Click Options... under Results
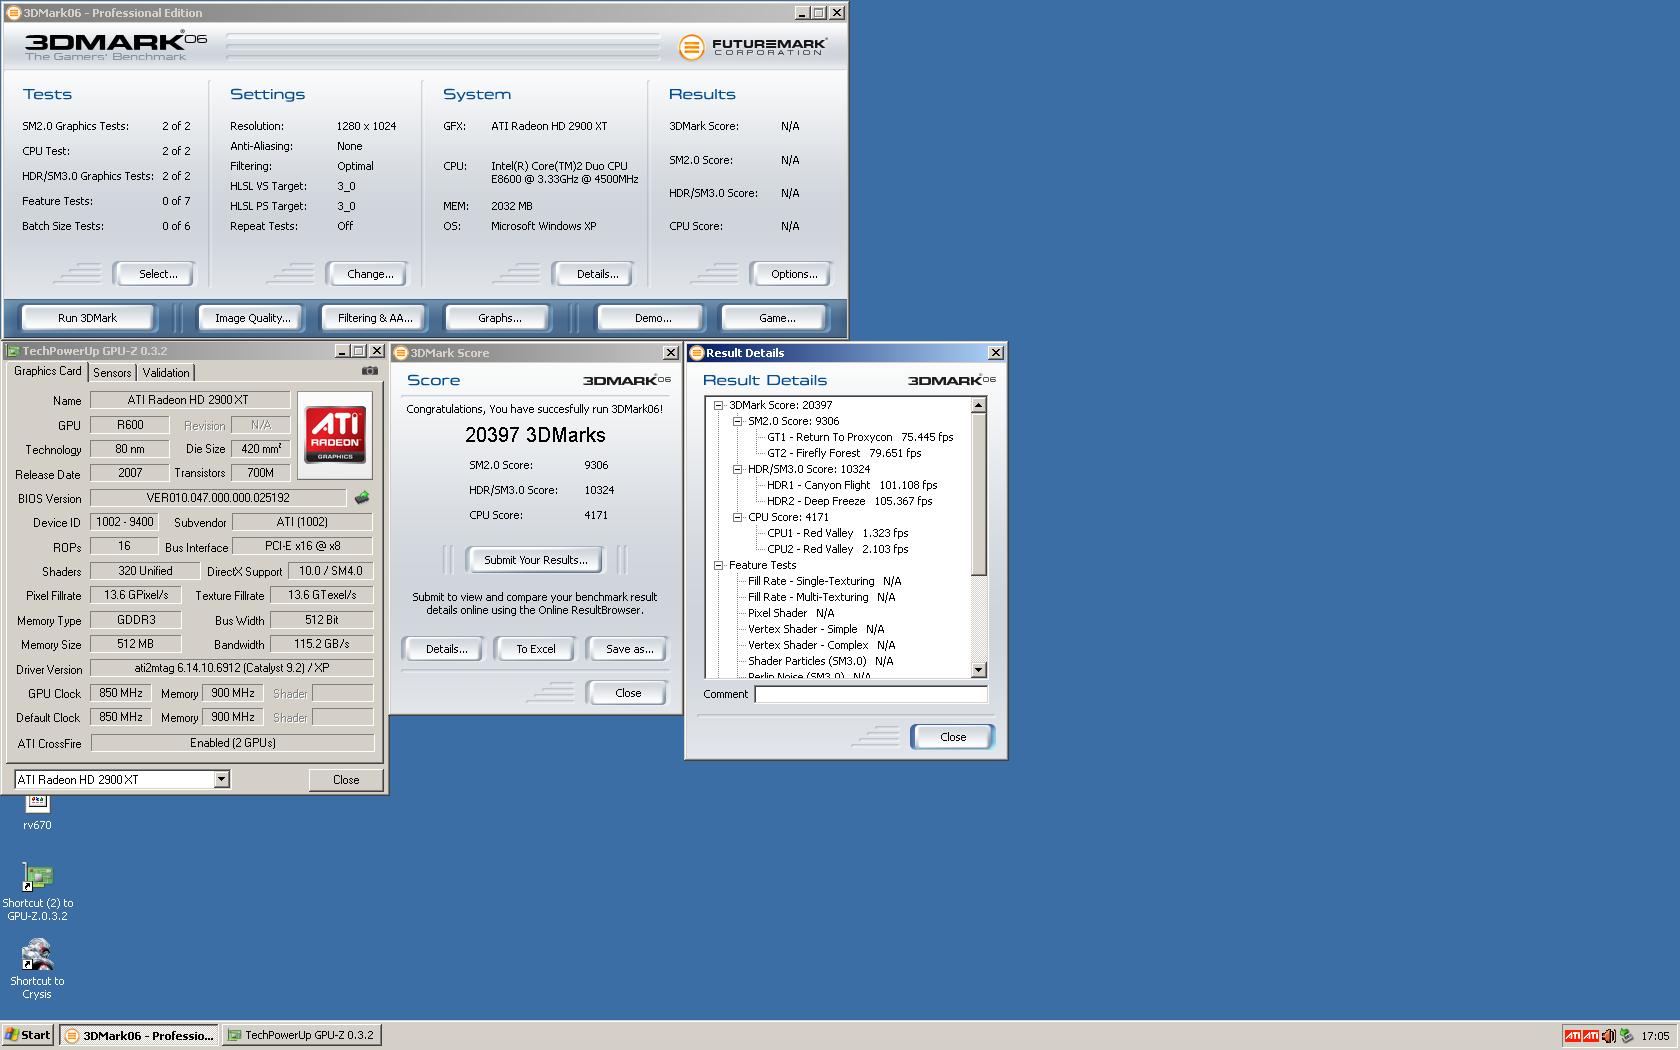Image resolution: width=1680 pixels, height=1050 pixels. (x=790, y=274)
